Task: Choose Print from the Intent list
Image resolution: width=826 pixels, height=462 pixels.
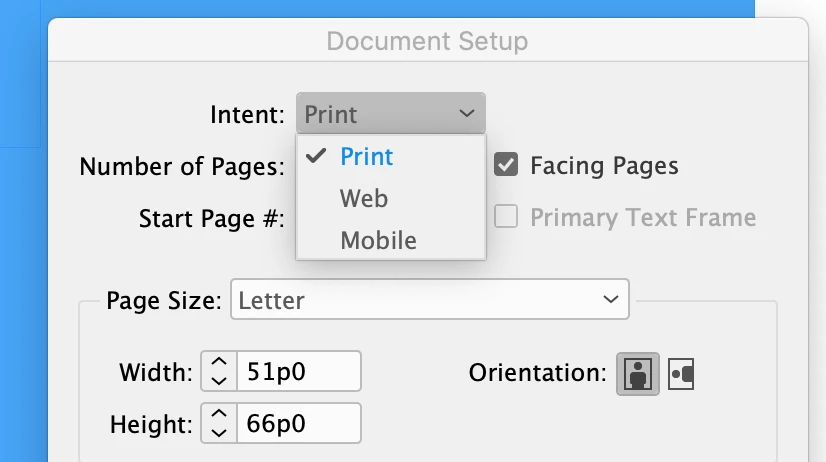Action: [x=390, y=156]
